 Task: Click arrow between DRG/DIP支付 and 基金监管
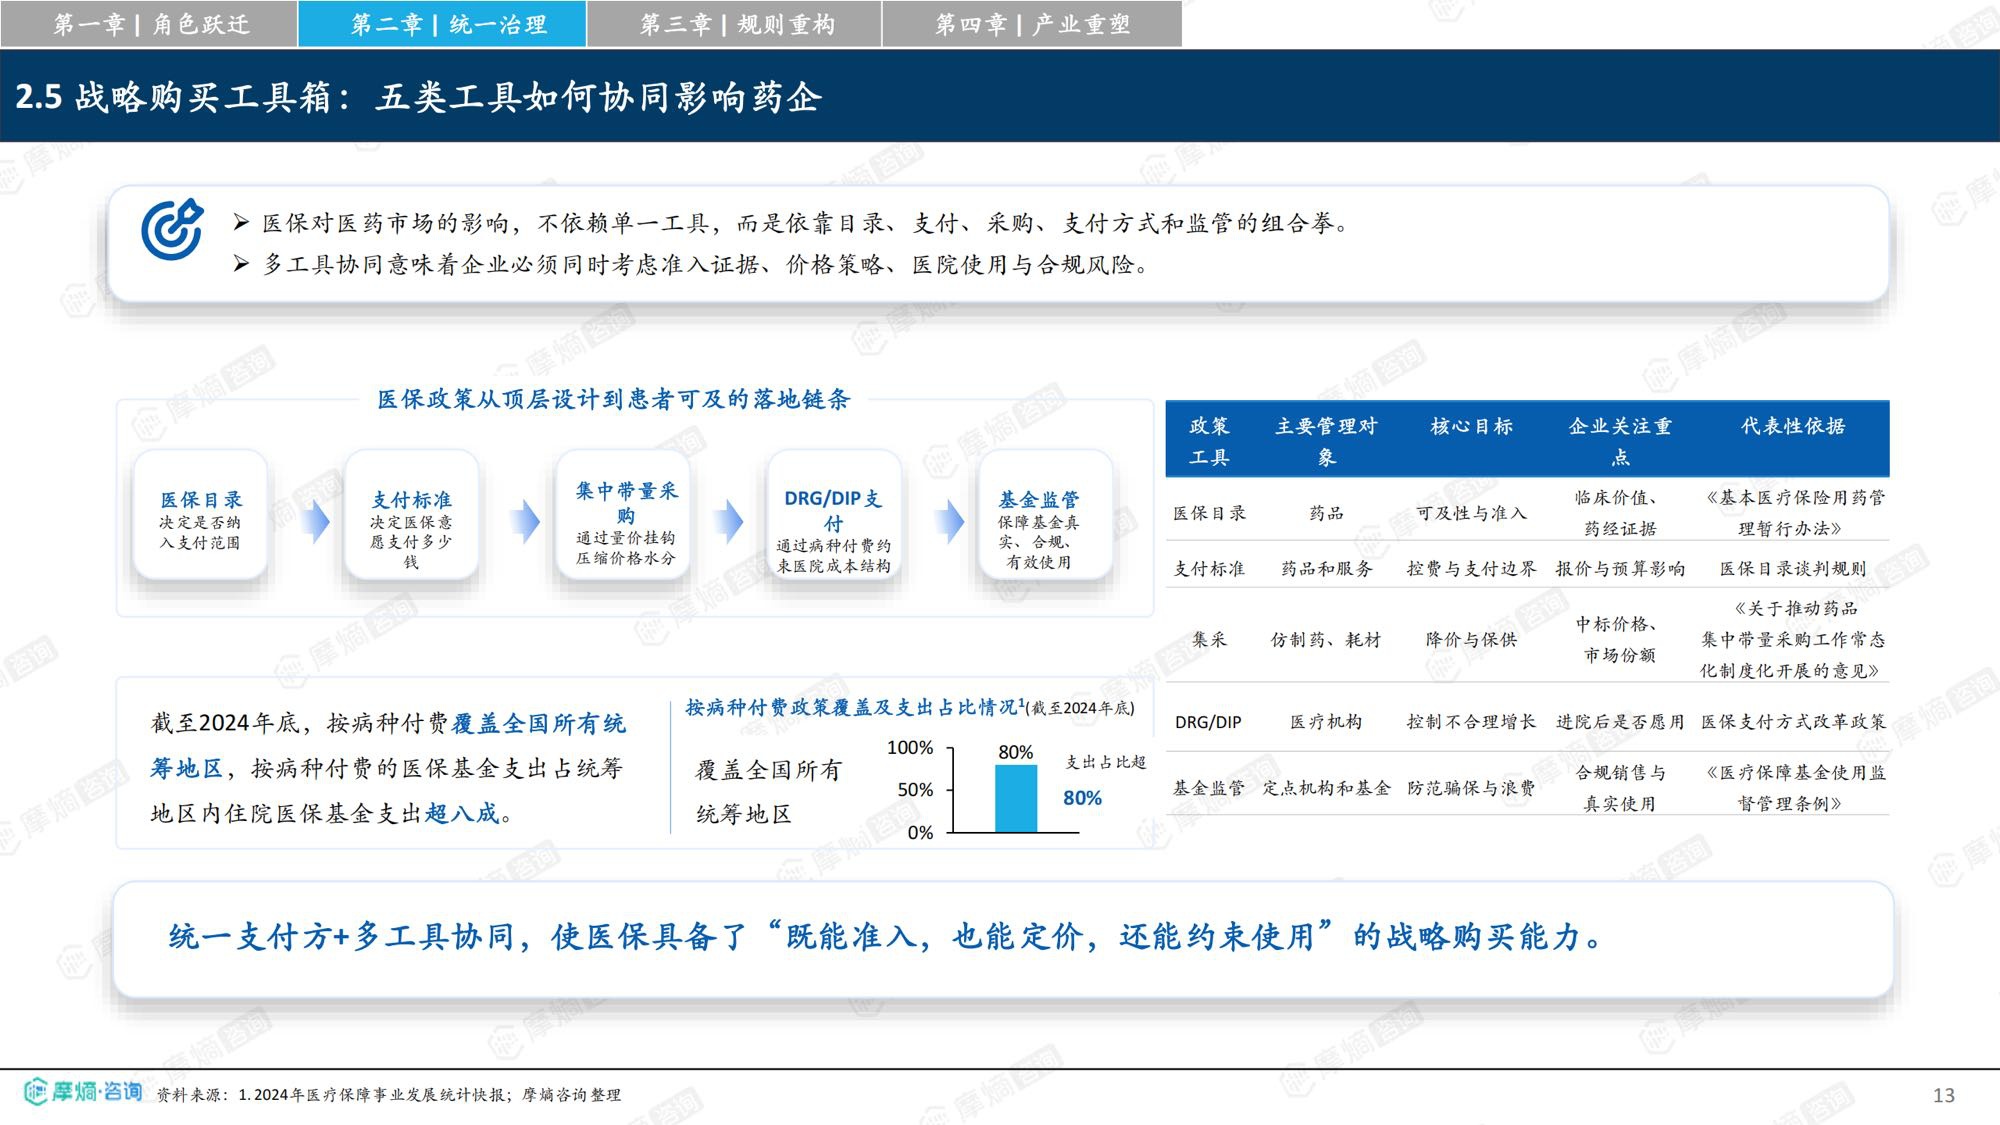point(951,520)
